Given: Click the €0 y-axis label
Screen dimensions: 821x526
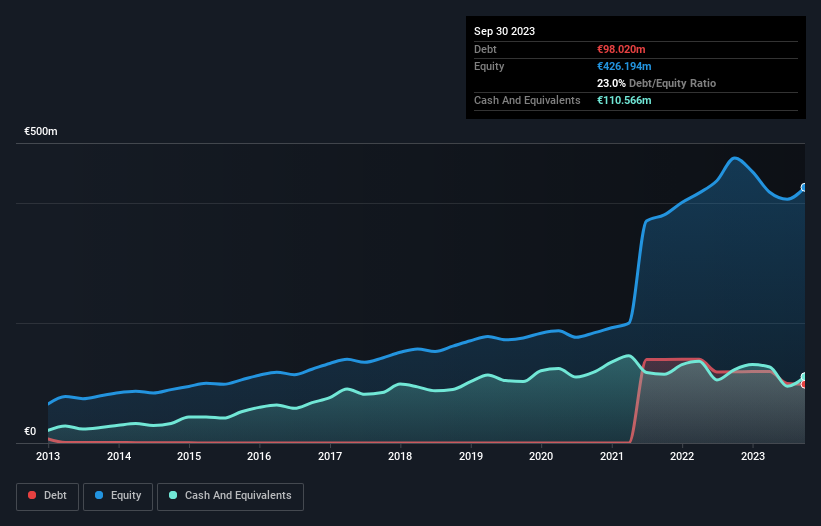Looking at the screenshot, I should click(x=30, y=431).
